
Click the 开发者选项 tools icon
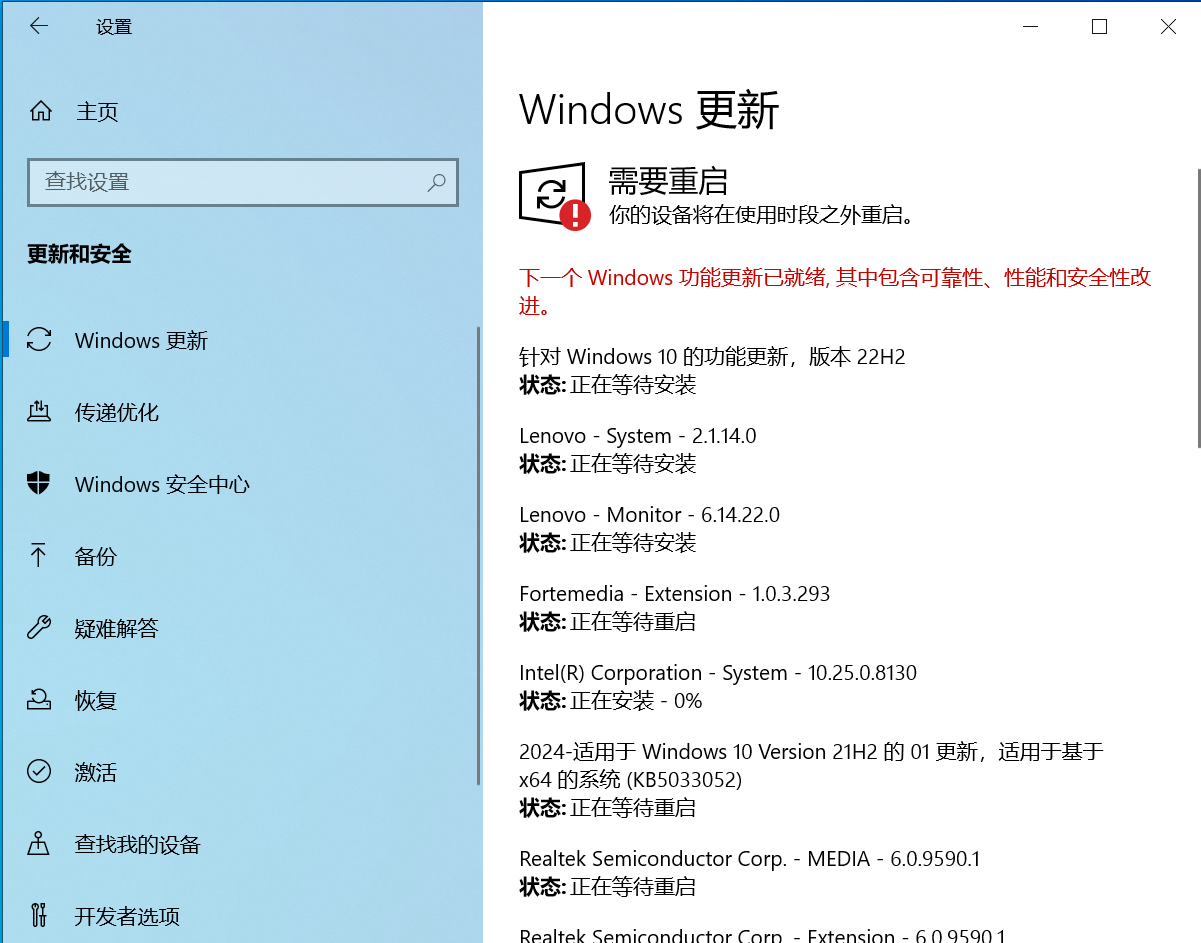39,916
